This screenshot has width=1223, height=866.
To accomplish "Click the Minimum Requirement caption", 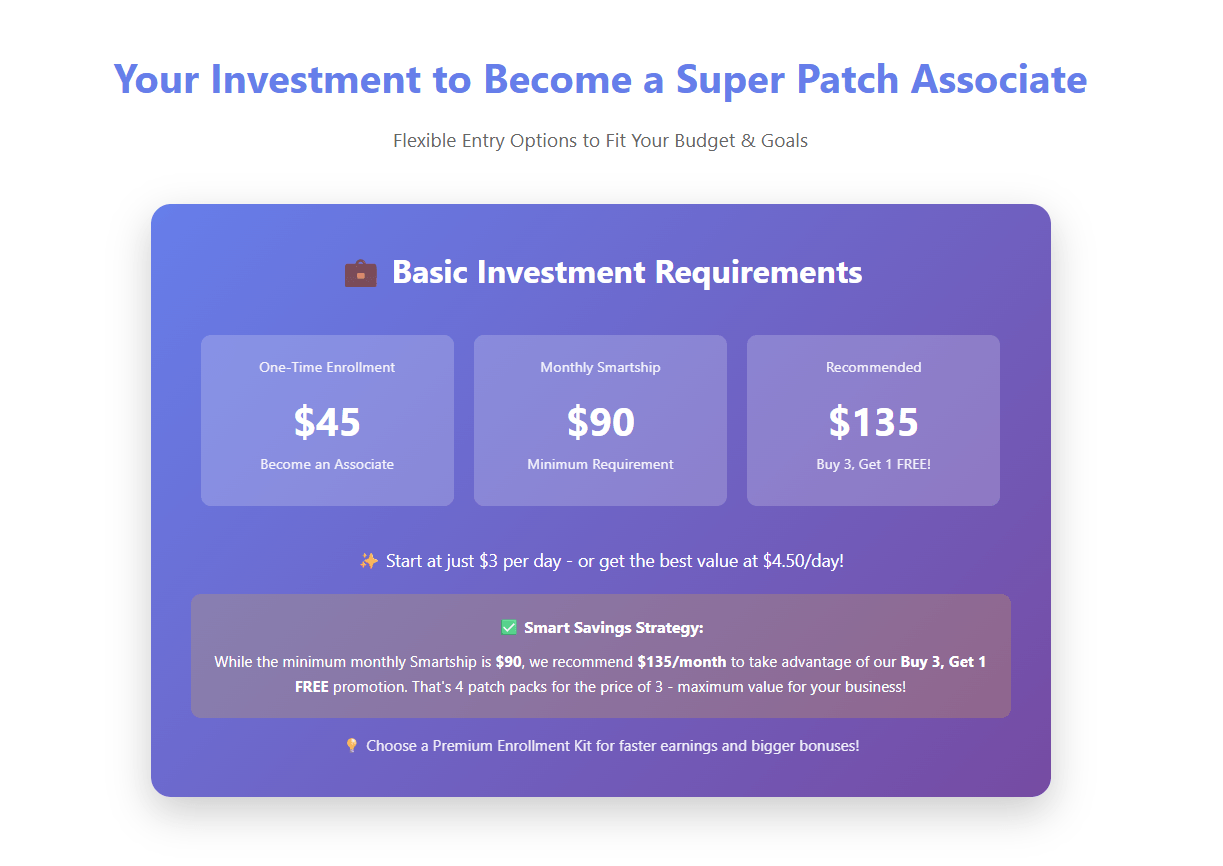I will tap(600, 464).
